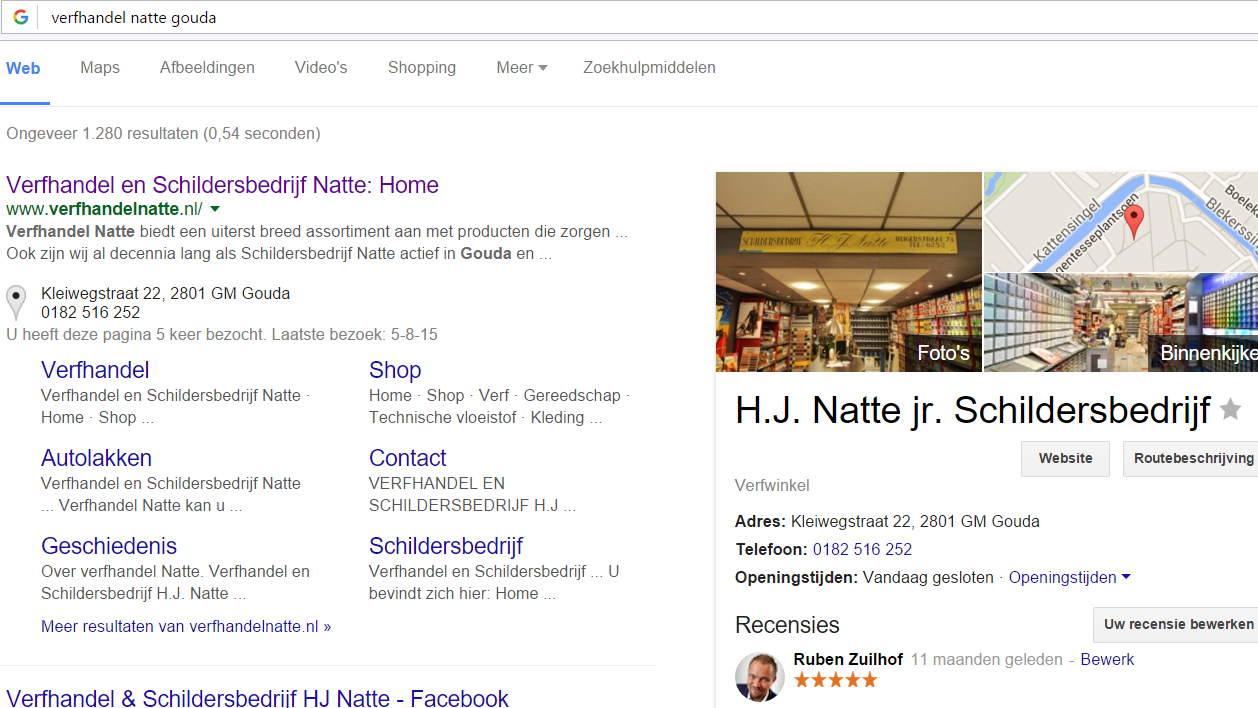The width and height of the screenshot is (1258, 708).
Task: Open Zoekhulpmiddelen search tools
Action: pyautogui.click(x=650, y=68)
